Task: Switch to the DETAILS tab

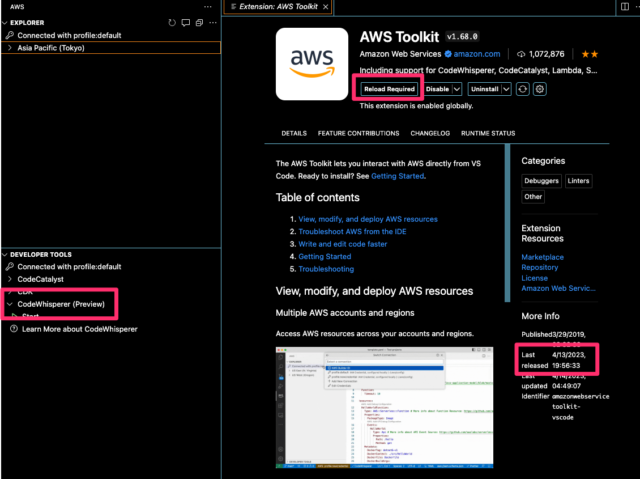Action: pos(294,133)
